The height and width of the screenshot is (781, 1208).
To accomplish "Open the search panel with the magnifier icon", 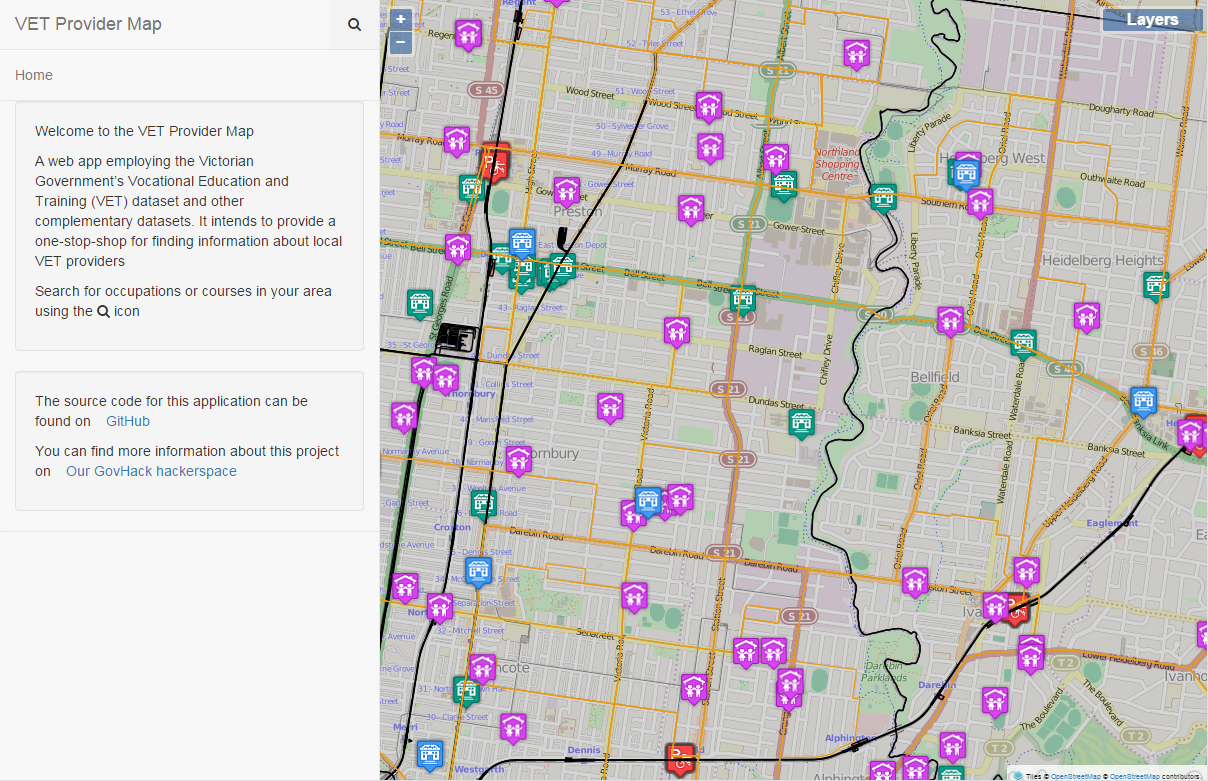I will (354, 25).
